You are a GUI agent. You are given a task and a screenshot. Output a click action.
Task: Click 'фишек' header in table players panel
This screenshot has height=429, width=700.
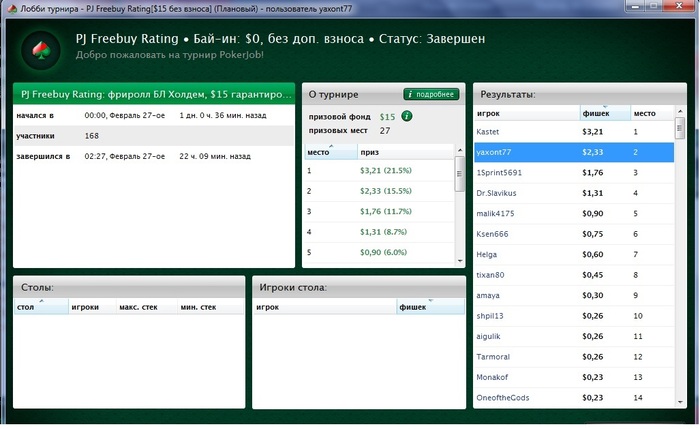point(430,307)
